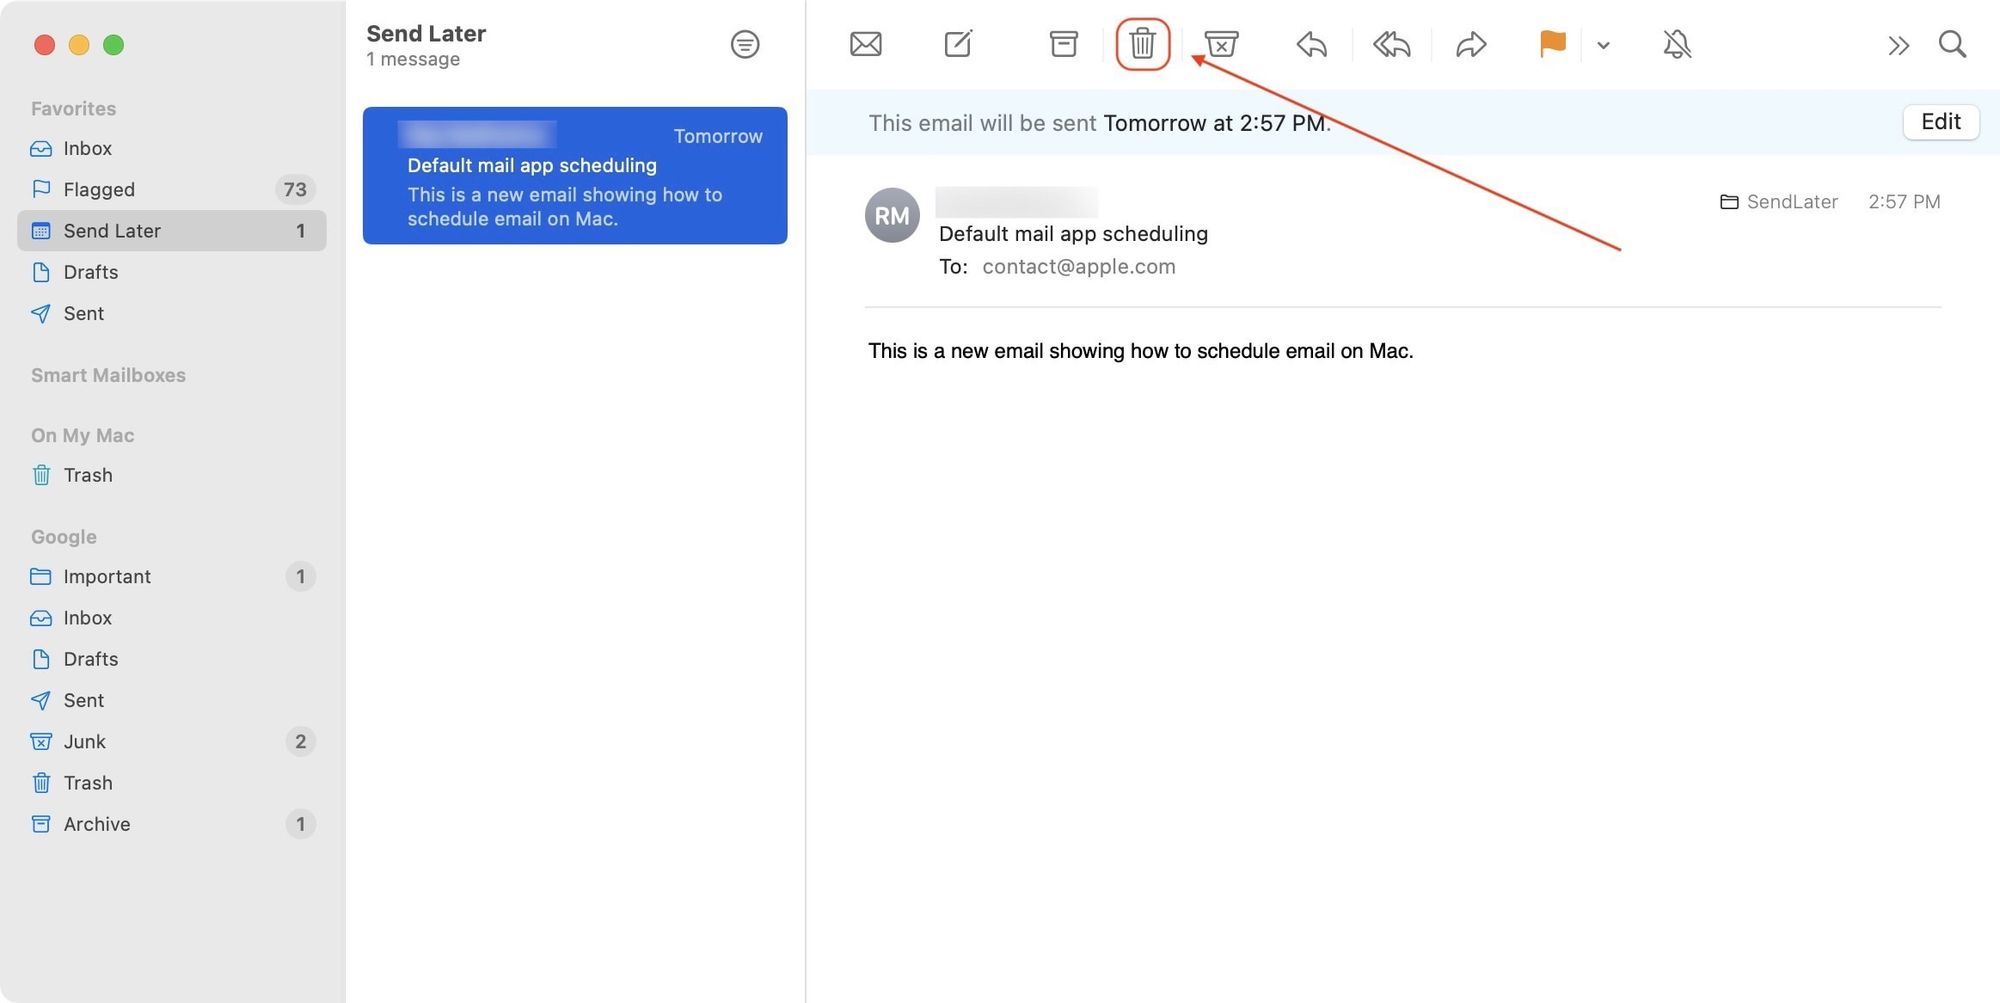This screenshot has width=2000, height=1003.
Task: Toggle the orange flag on message
Action: 1552,44
